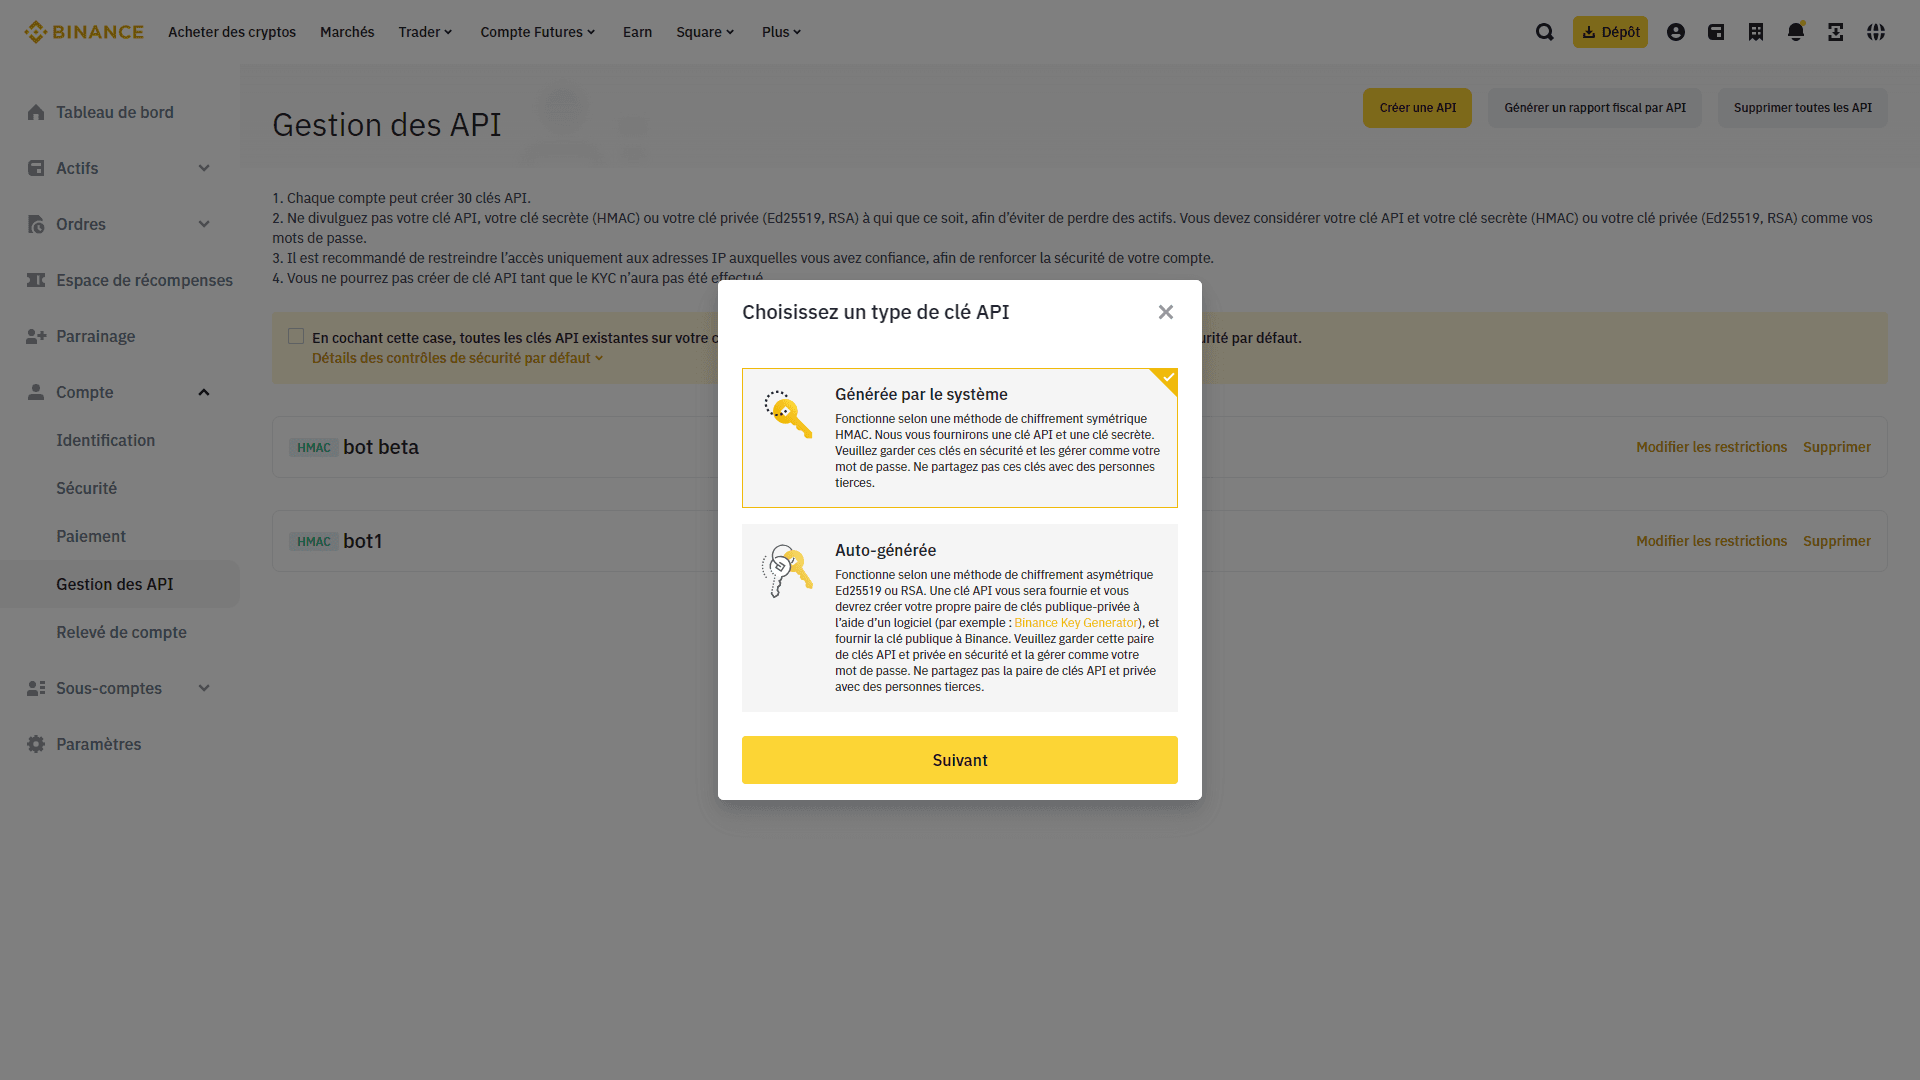The height and width of the screenshot is (1080, 1920).
Task: Delete the bot beta API key
Action: pos(1837,447)
